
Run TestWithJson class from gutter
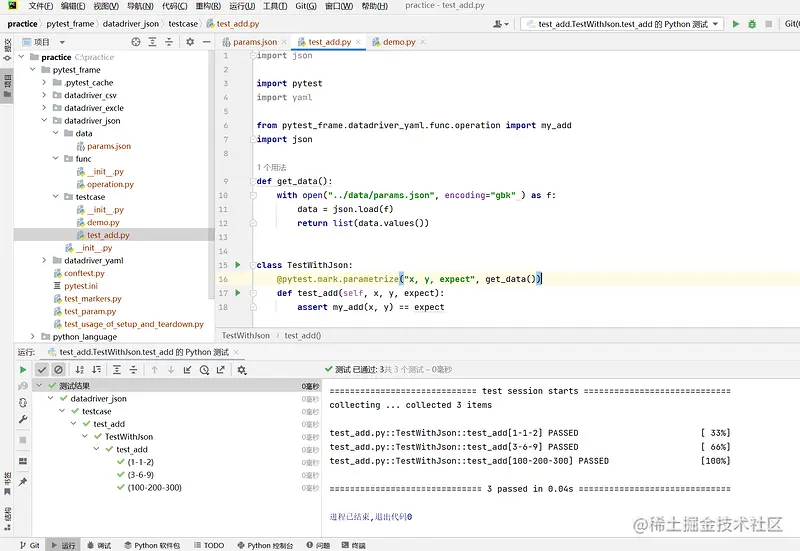(x=237, y=265)
